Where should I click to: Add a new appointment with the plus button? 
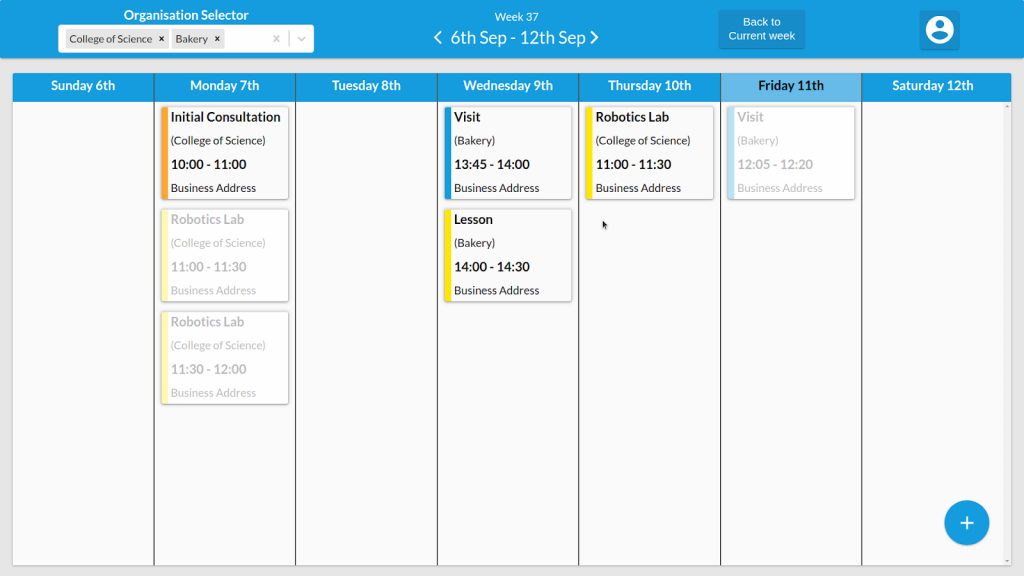(x=966, y=522)
